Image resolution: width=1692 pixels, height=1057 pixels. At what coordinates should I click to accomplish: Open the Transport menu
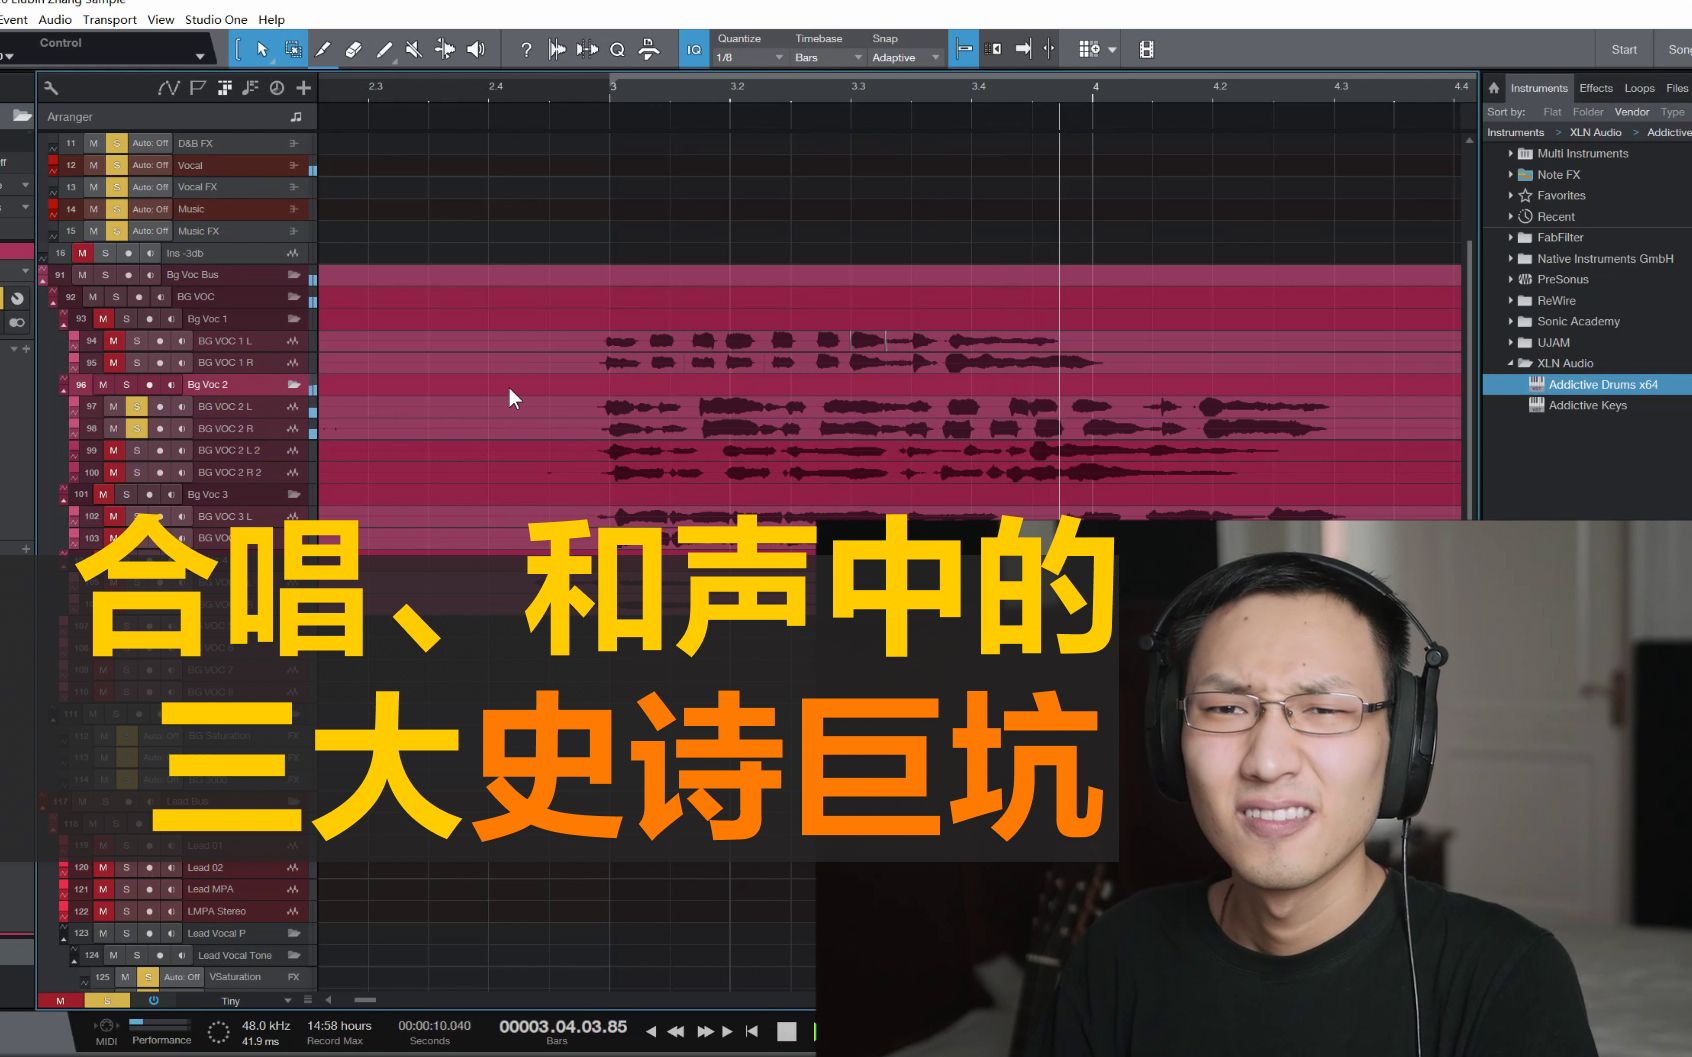(110, 19)
